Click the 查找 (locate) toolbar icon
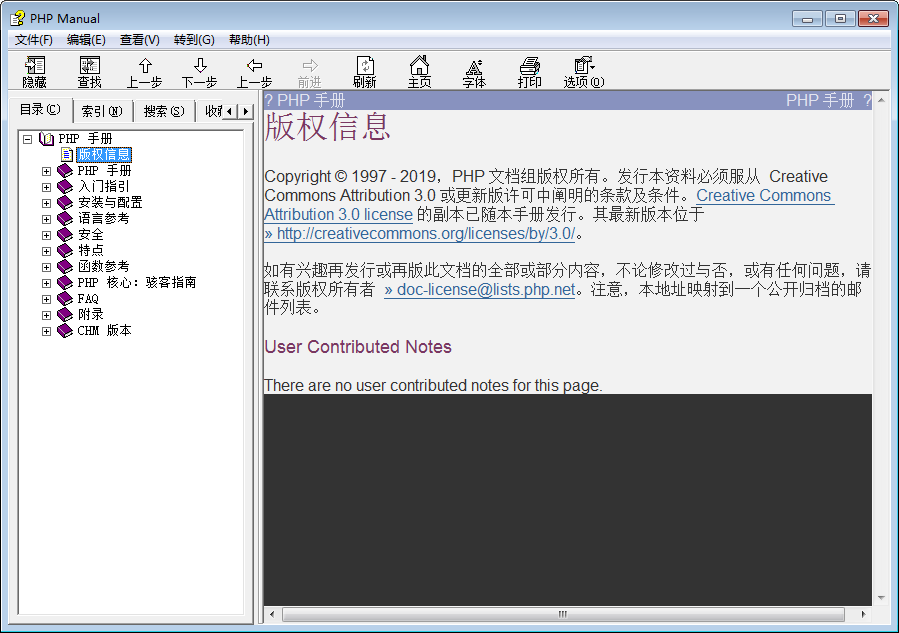This screenshot has width=899, height=633. pos(90,66)
